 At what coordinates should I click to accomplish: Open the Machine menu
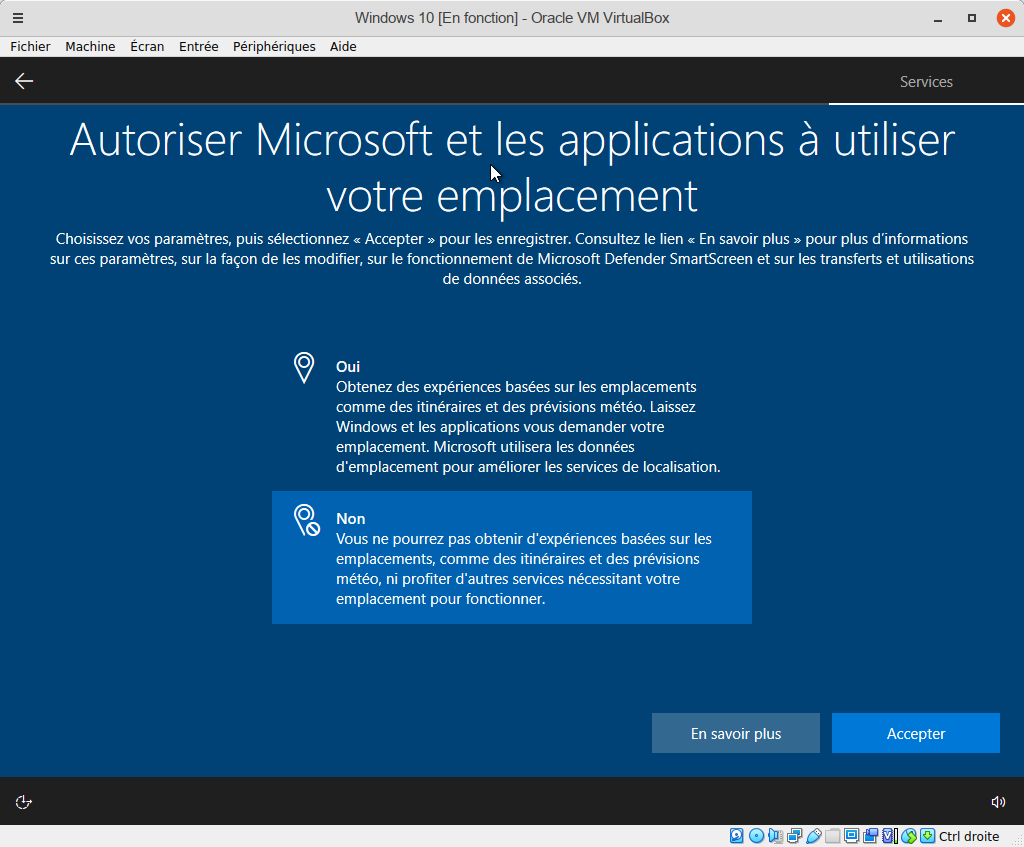90,46
